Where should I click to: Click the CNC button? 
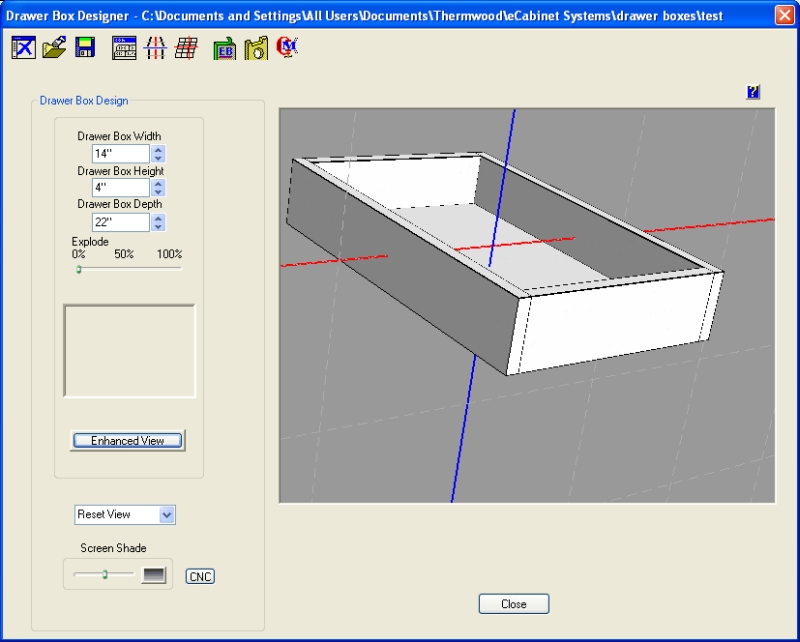click(200, 576)
